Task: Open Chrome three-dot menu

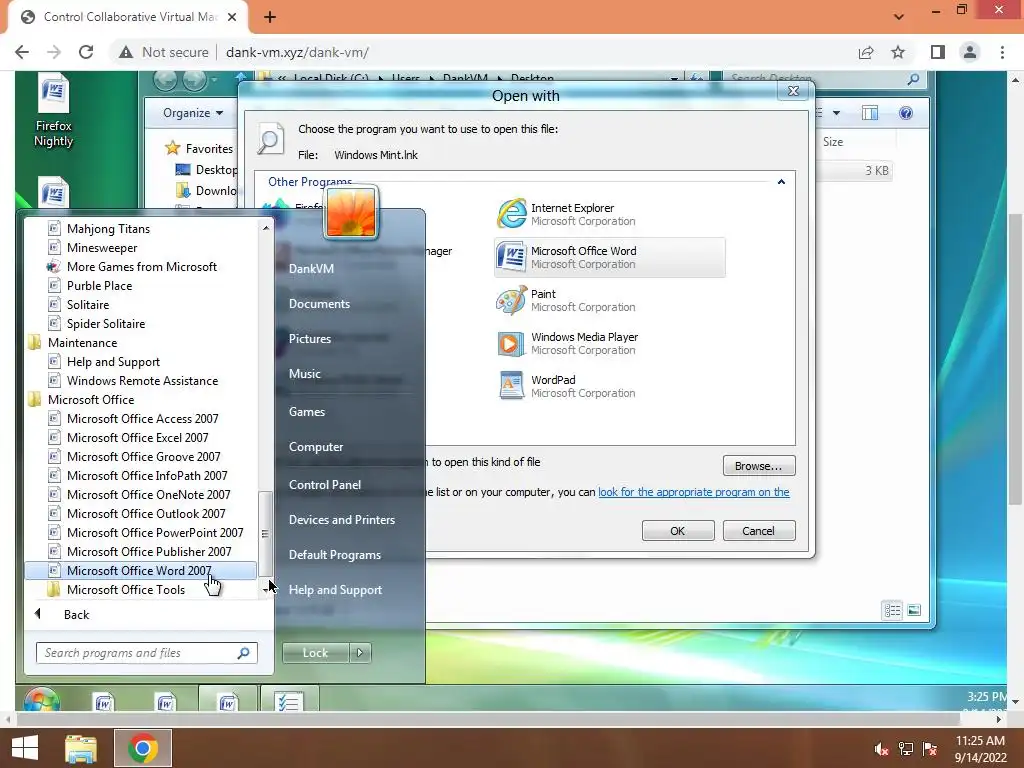Action: point(1002,52)
